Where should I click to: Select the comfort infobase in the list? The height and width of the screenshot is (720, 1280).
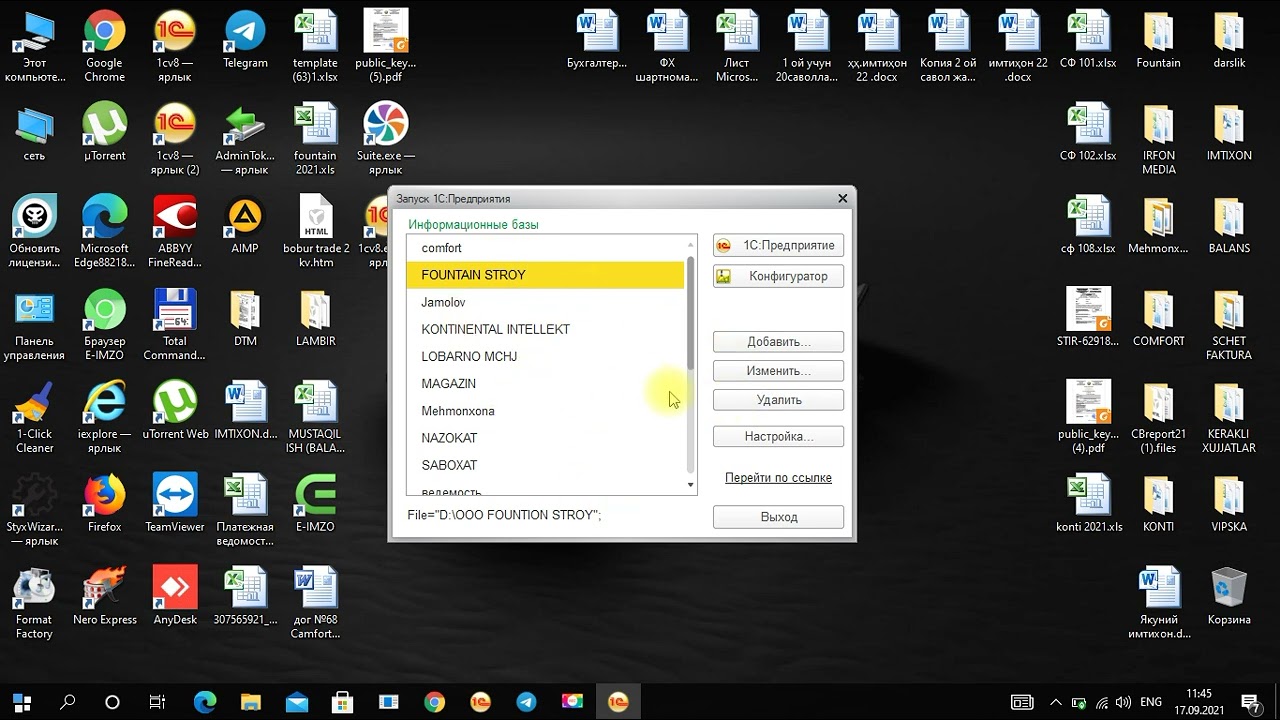coord(545,248)
